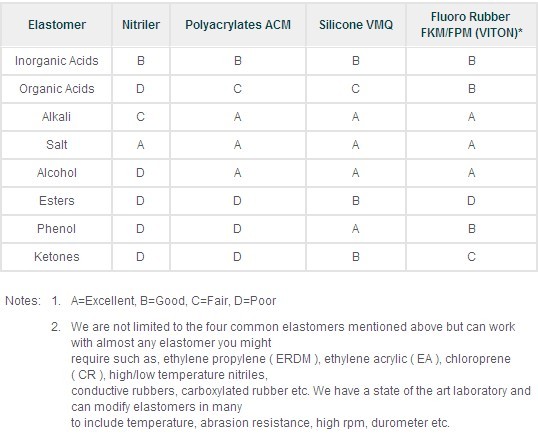The width and height of the screenshot is (538, 440).
Task: Click the A=Excellent rating legend note
Action: point(173,301)
